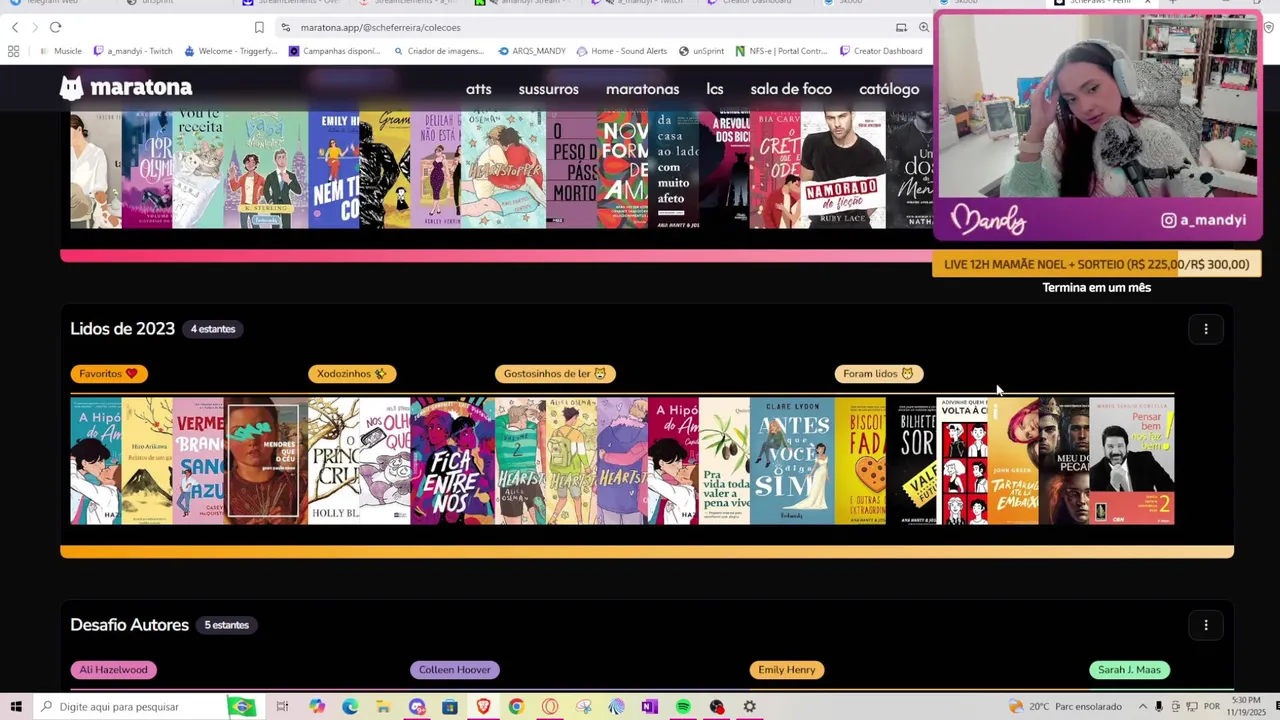Open Brave browser from the taskbar
Viewport: 1280px width, 720px height.
pyautogui.click(x=484, y=707)
